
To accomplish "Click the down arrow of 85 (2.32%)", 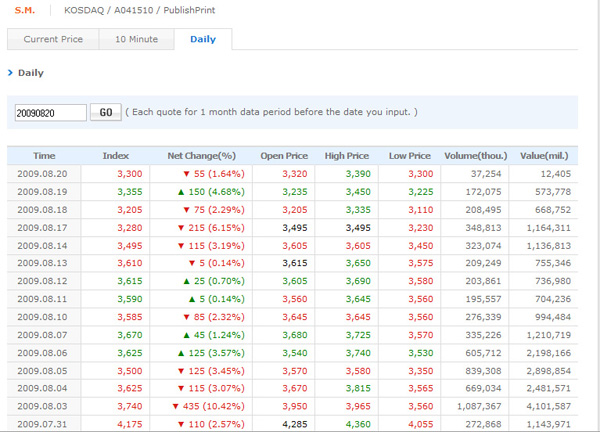I will point(186,317).
